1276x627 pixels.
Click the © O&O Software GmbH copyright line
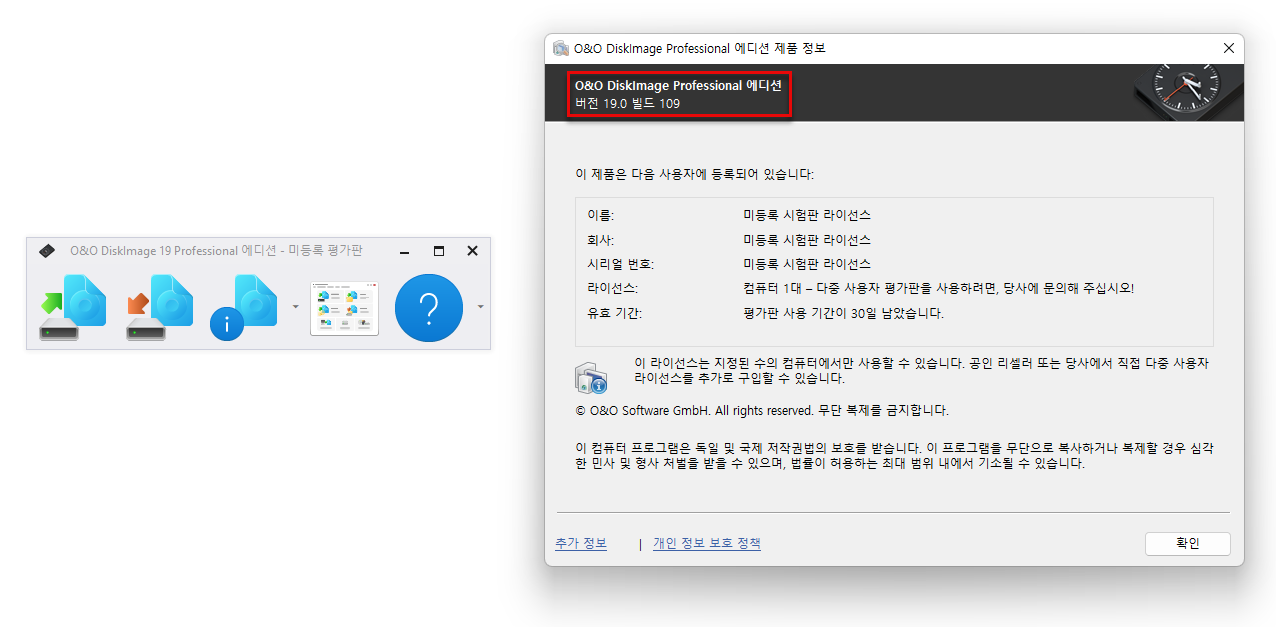tap(761, 410)
